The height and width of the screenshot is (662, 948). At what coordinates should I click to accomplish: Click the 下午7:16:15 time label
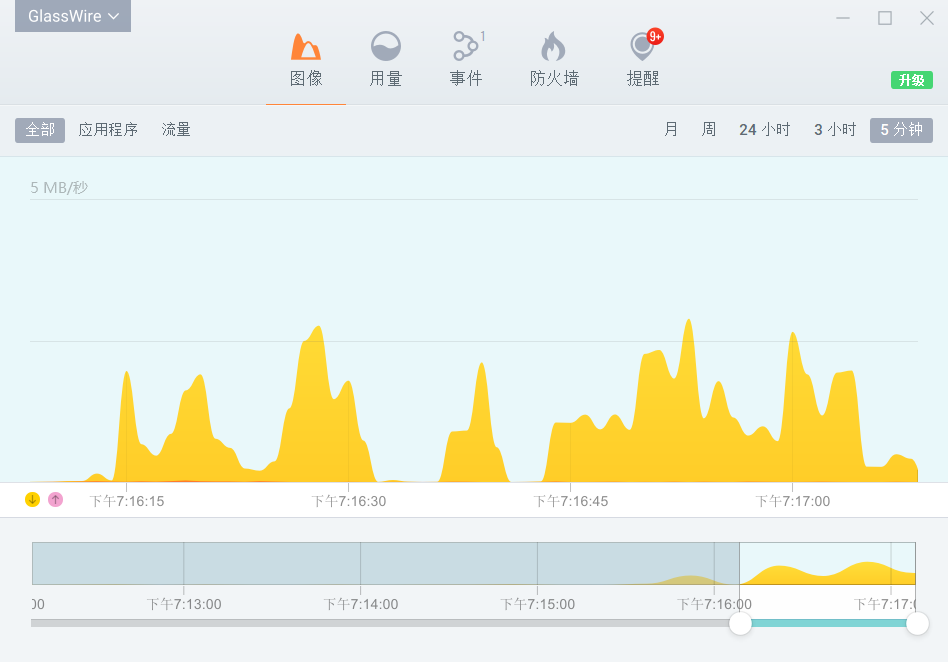[127, 501]
